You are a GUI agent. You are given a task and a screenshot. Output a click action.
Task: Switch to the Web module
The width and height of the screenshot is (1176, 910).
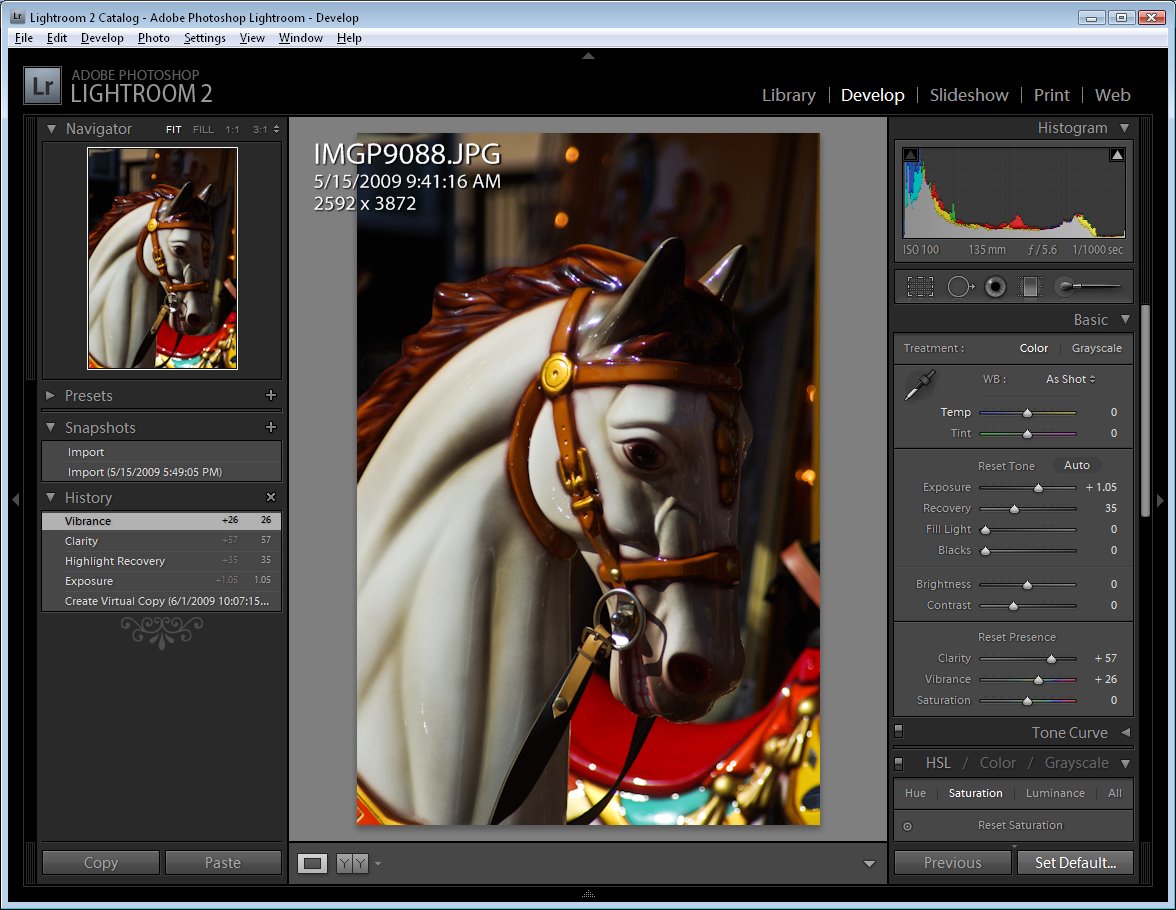tap(1112, 95)
